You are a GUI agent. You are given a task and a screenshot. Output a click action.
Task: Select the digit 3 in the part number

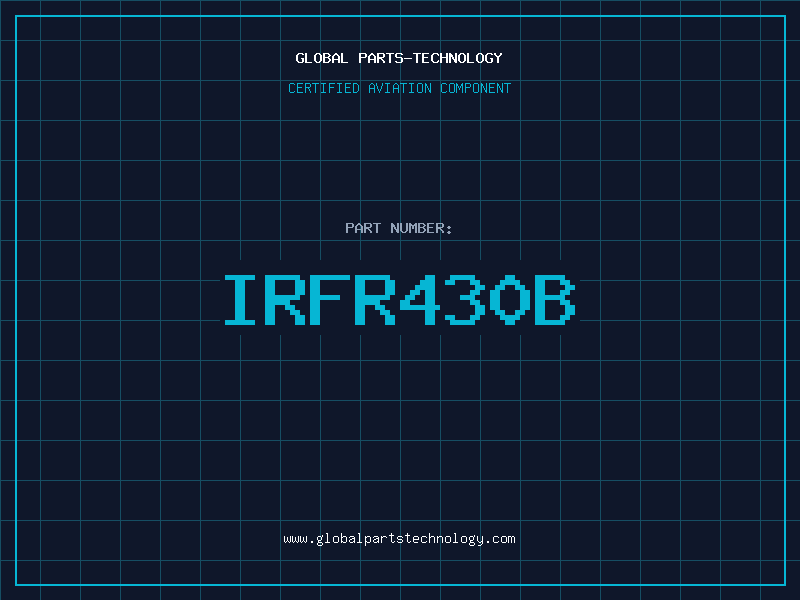click(x=466, y=300)
